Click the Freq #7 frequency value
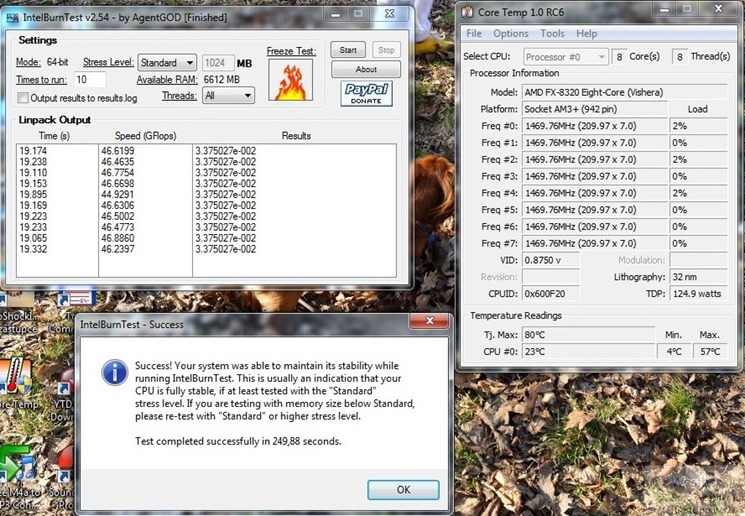 click(595, 243)
